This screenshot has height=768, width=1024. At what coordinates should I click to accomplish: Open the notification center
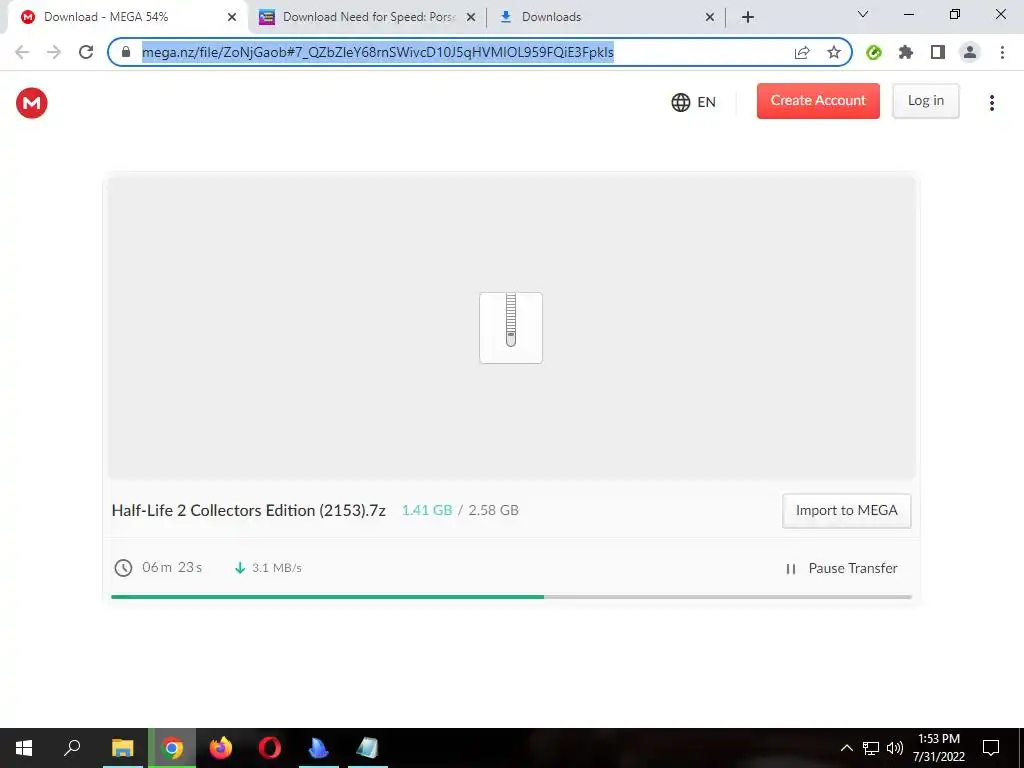[991, 748]
